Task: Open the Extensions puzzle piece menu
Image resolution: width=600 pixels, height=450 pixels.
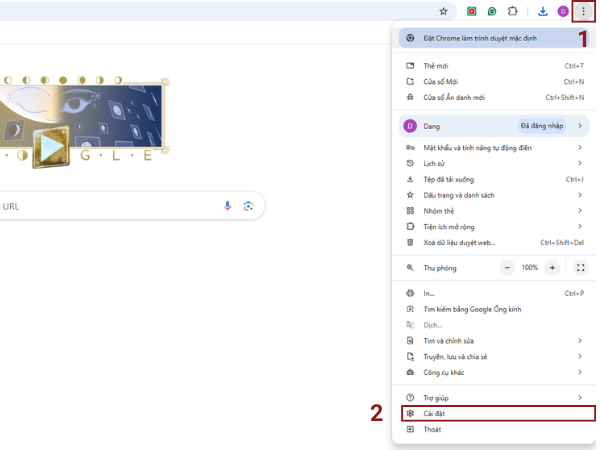Action: click(512, 11)
